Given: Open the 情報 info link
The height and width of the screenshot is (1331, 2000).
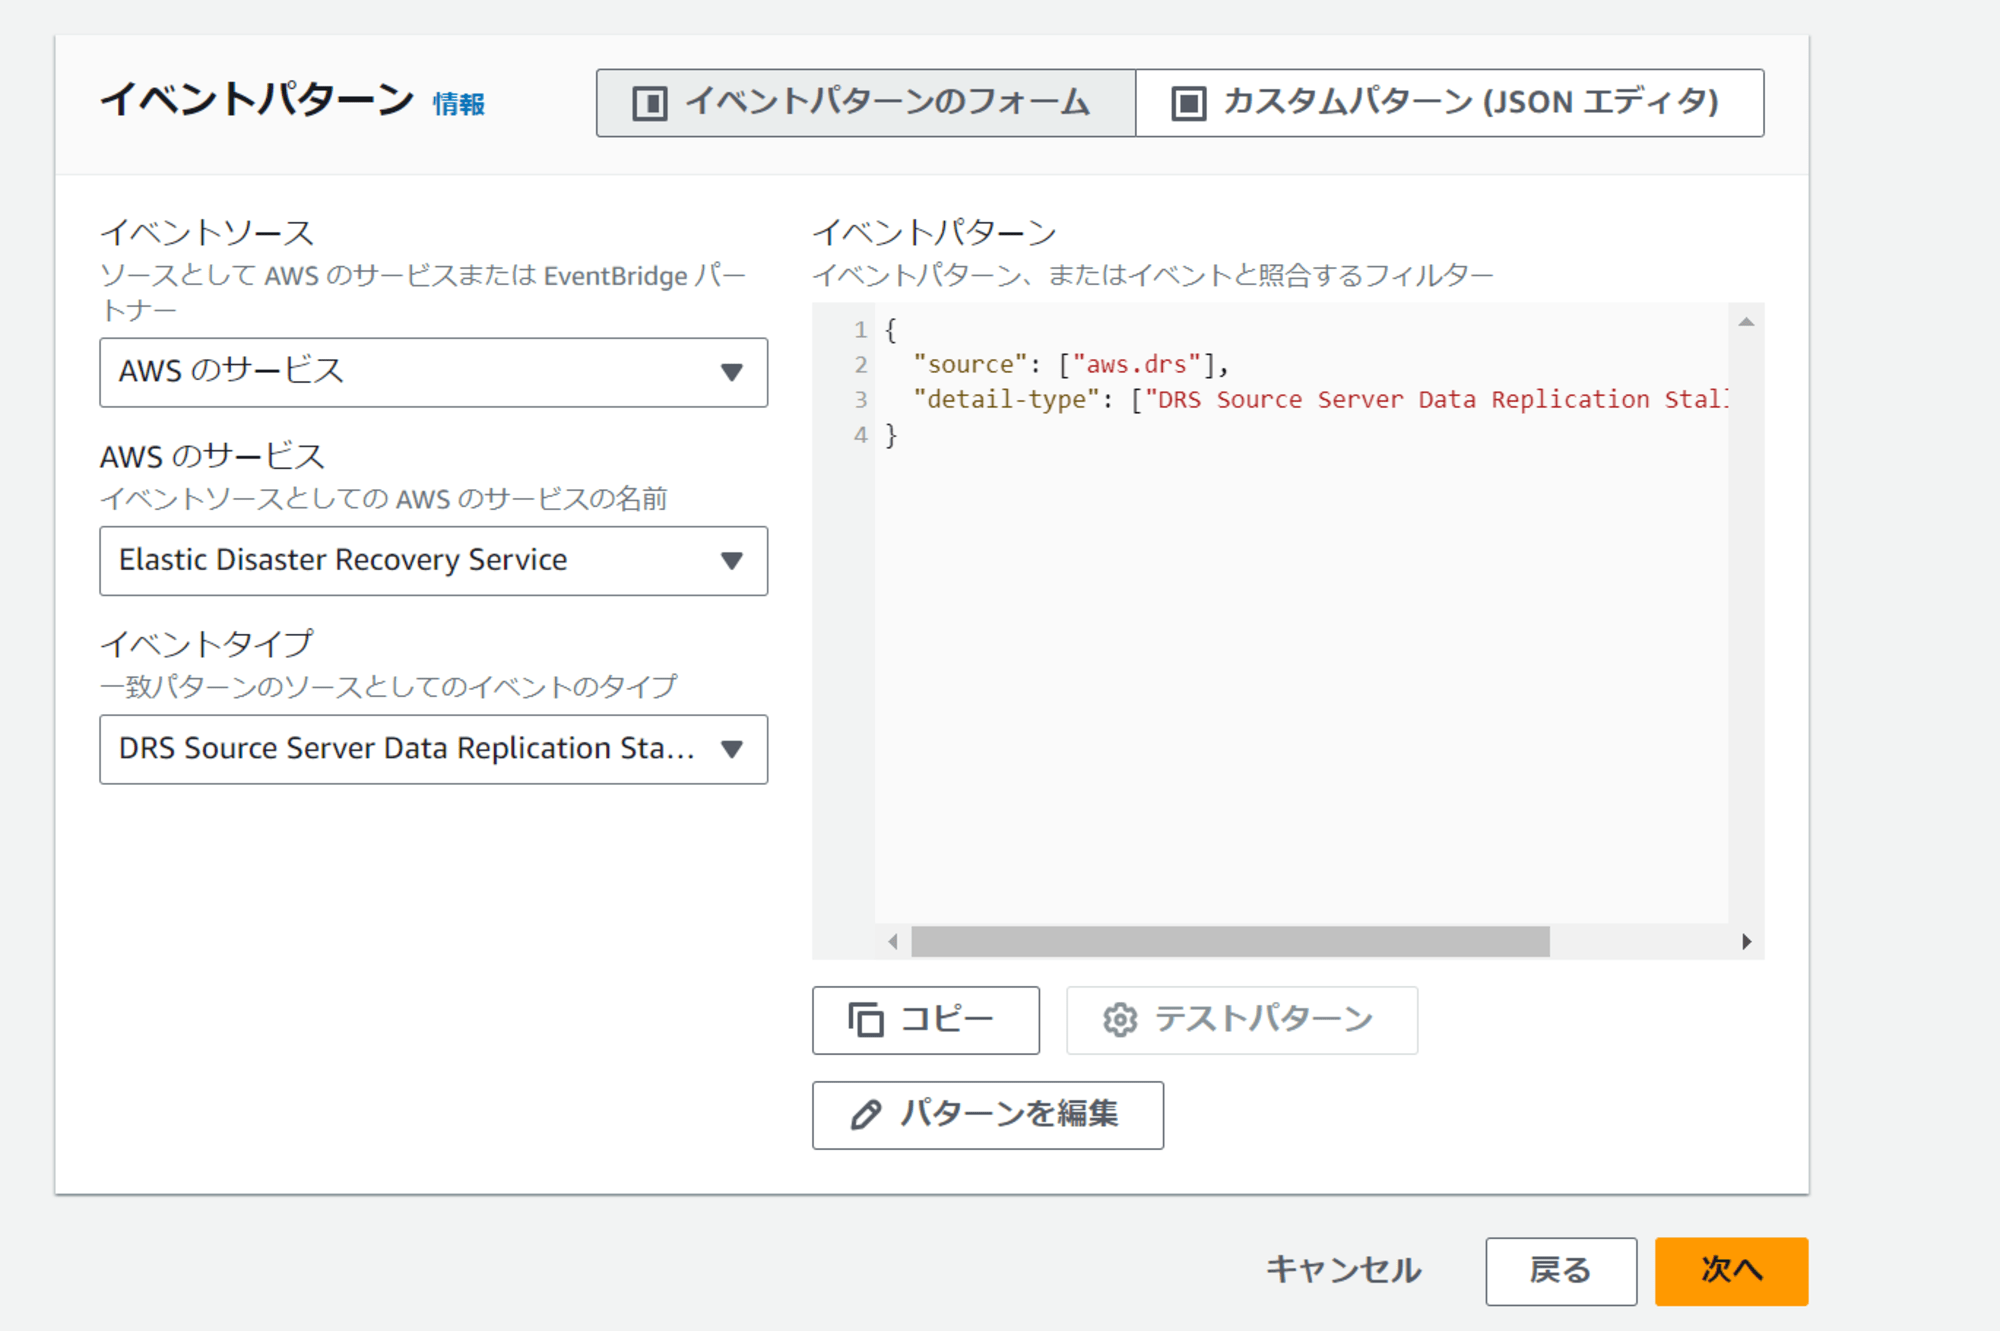Looking at the screenshot, I should click(459, 104).
